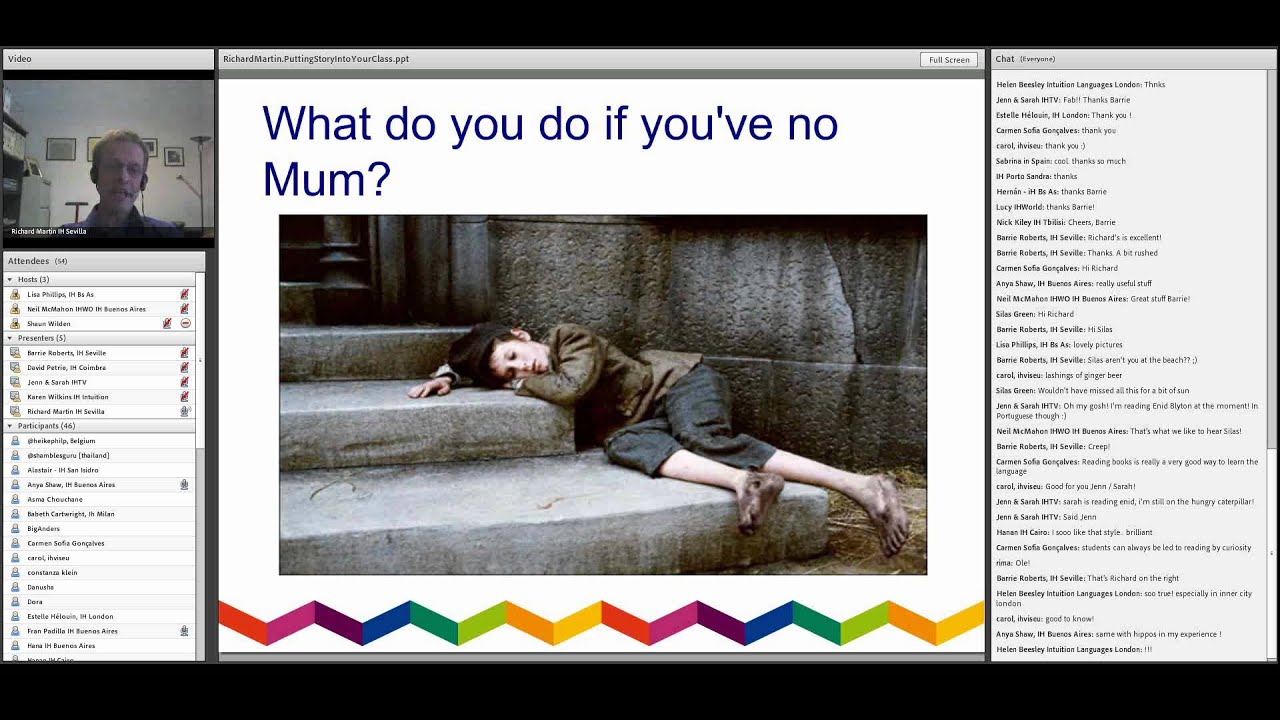Click presenter icon of David Petrie
Image resolution: width=1280 pixels, height=720 pixels.
pyautogui.click(x=15, y=368)
